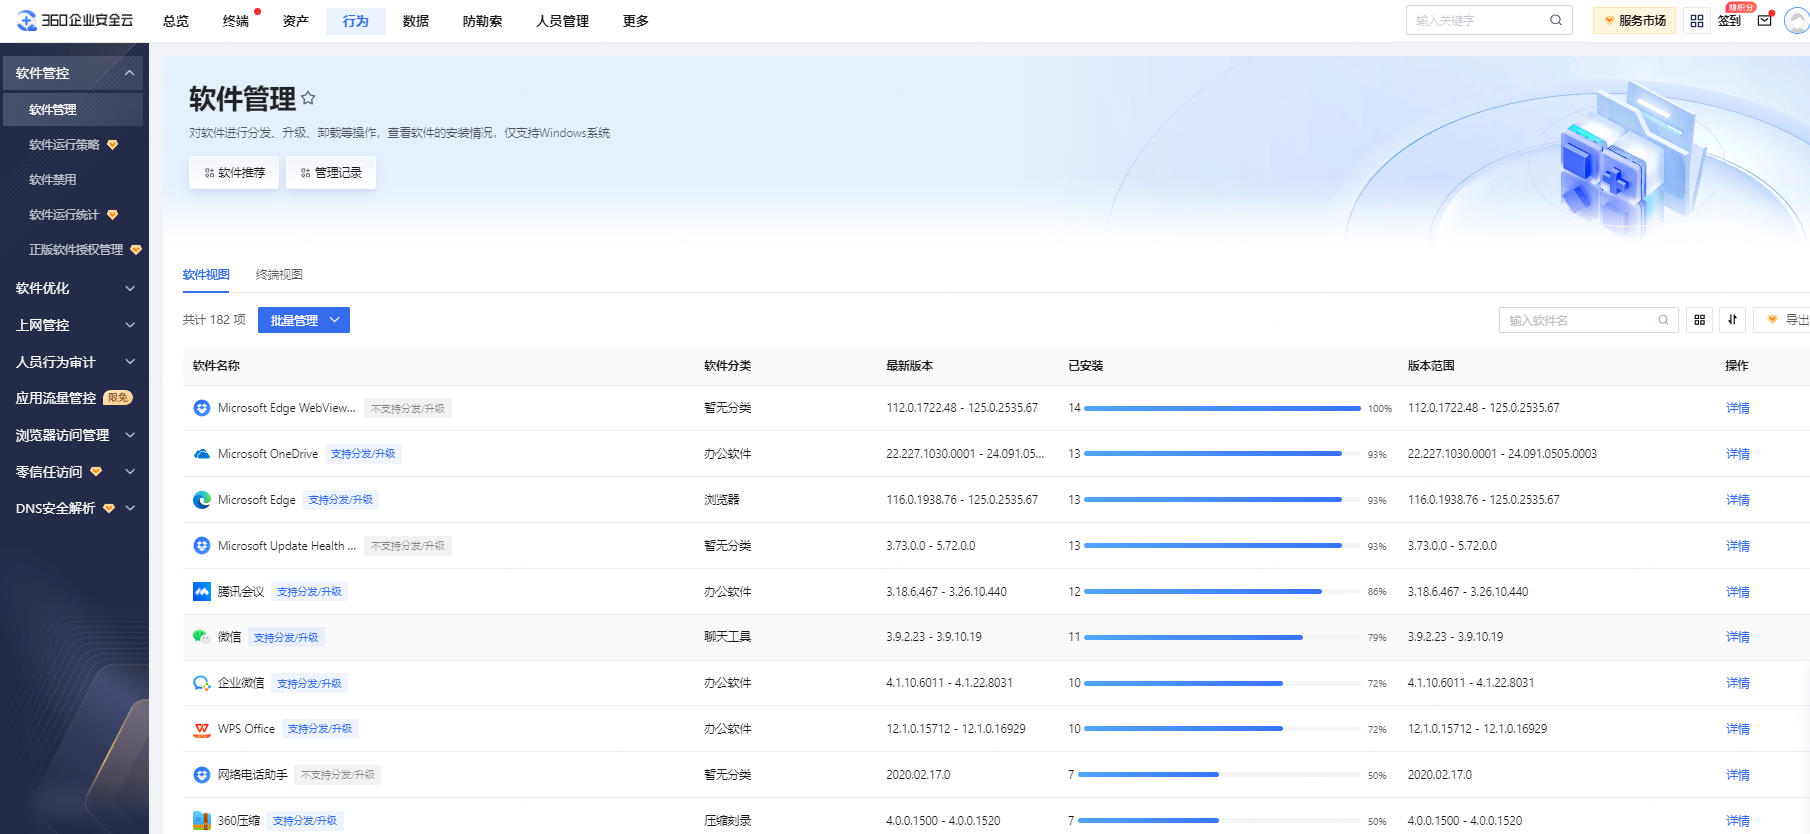Click the 微信 app icon

[x=201, y=637]
